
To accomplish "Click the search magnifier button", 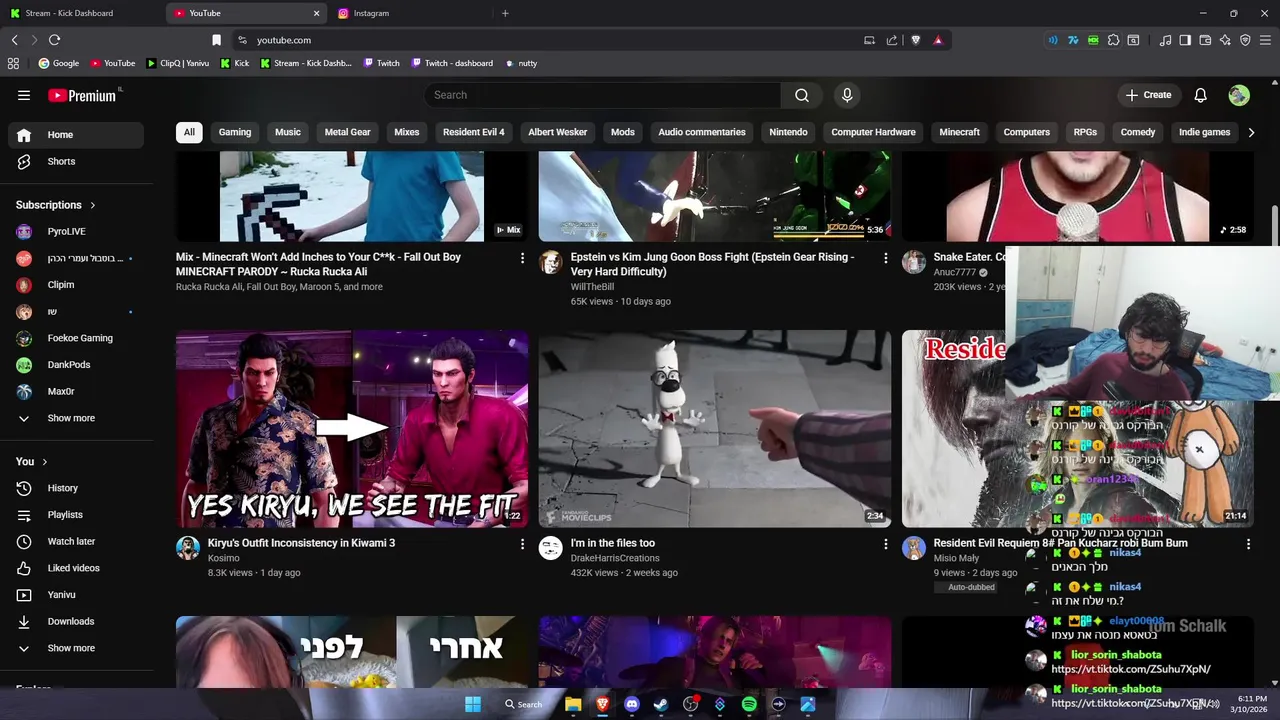I will (x=802, y=95).
